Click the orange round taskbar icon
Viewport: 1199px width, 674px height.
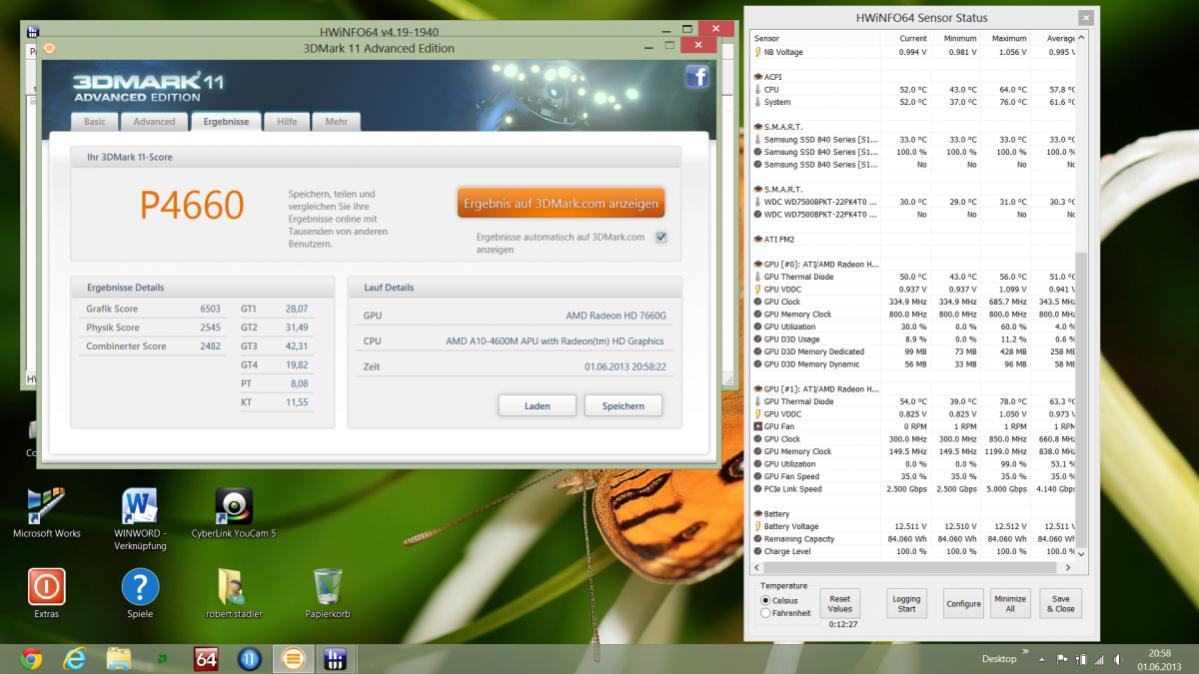pos(293,659)
